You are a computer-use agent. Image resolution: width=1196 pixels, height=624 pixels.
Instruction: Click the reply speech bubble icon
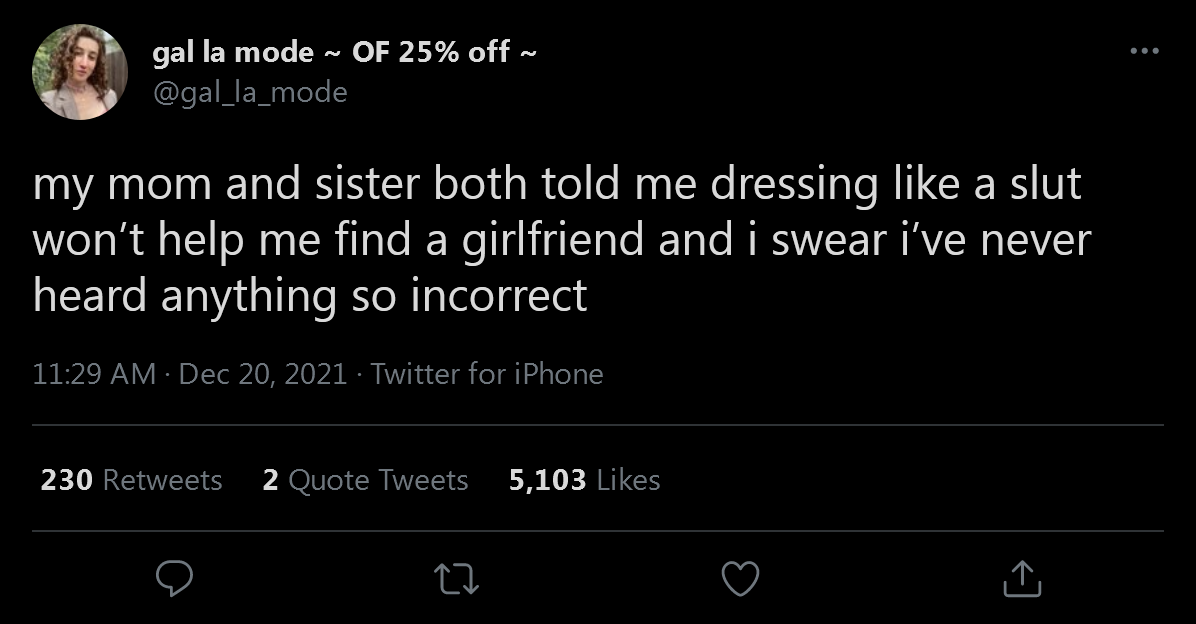(175, 578)
